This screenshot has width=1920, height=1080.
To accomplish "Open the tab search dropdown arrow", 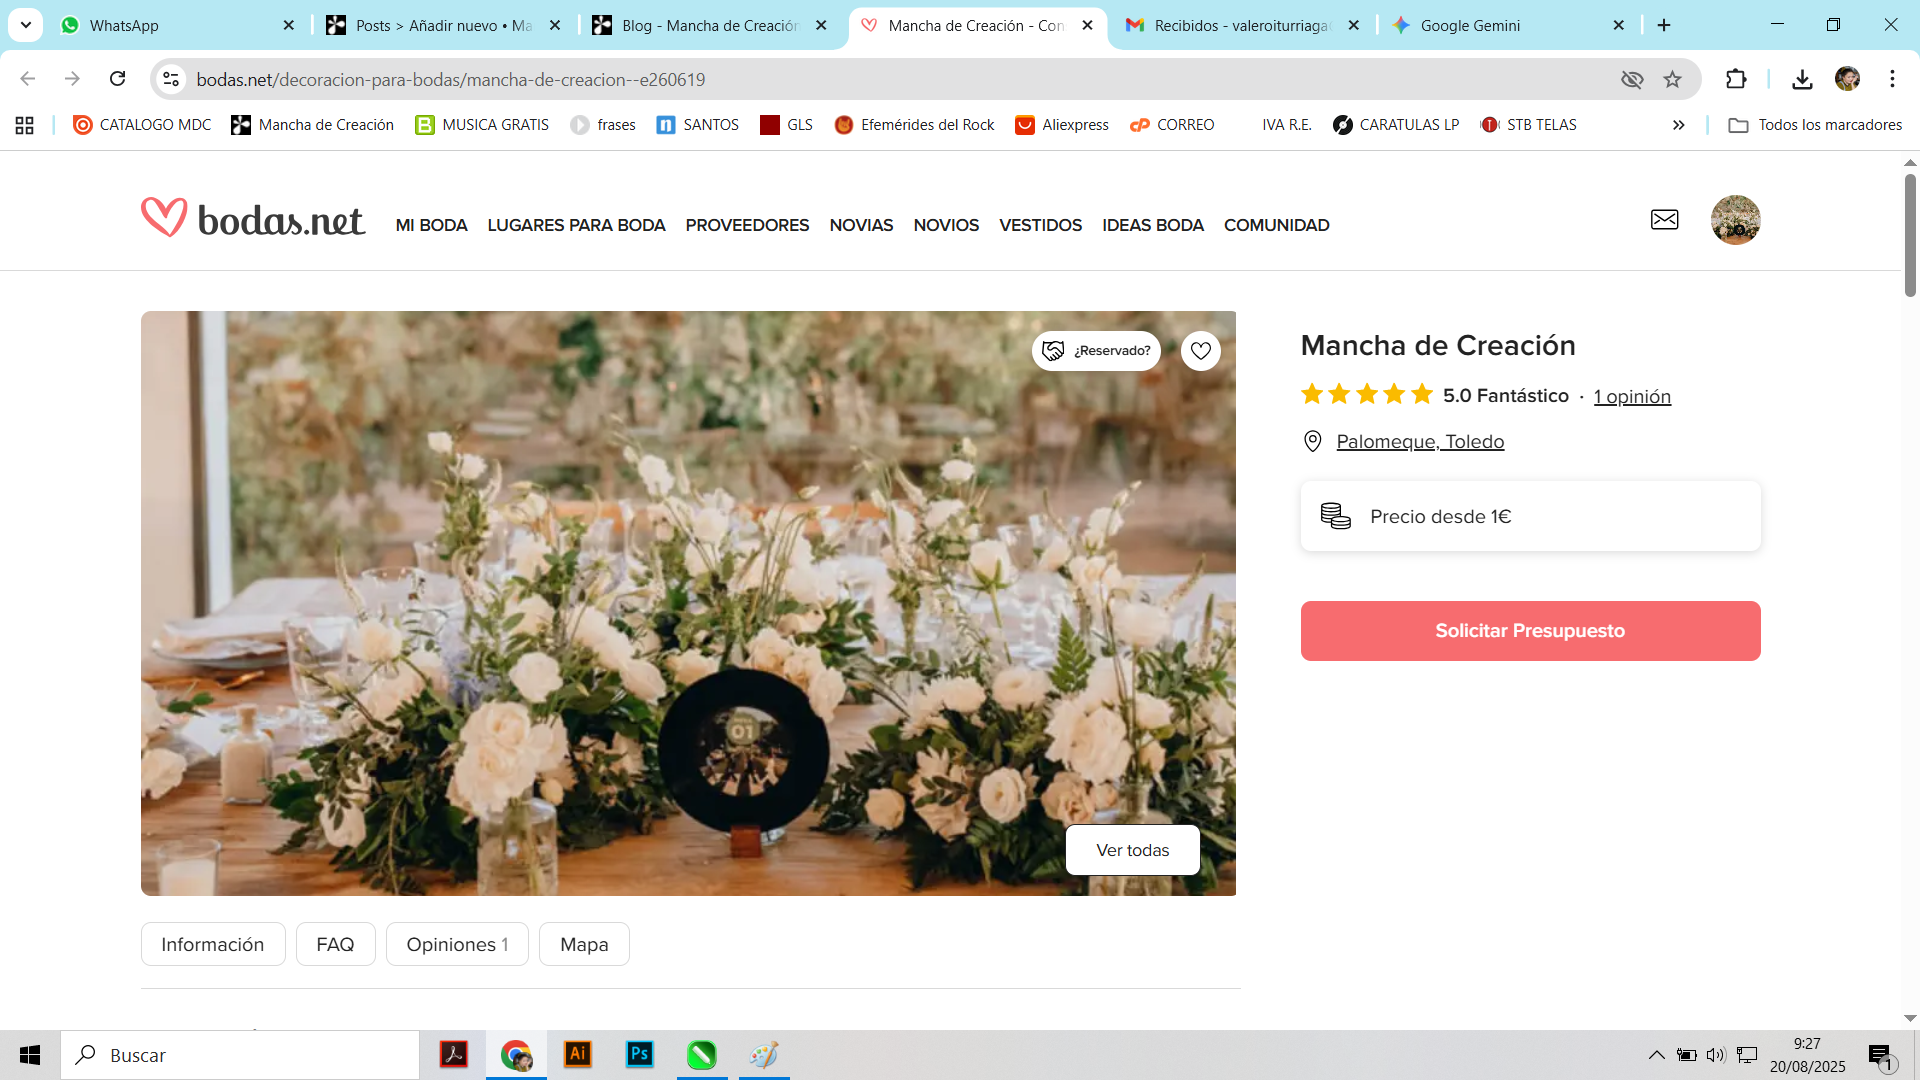I will [x=26, y=25].
